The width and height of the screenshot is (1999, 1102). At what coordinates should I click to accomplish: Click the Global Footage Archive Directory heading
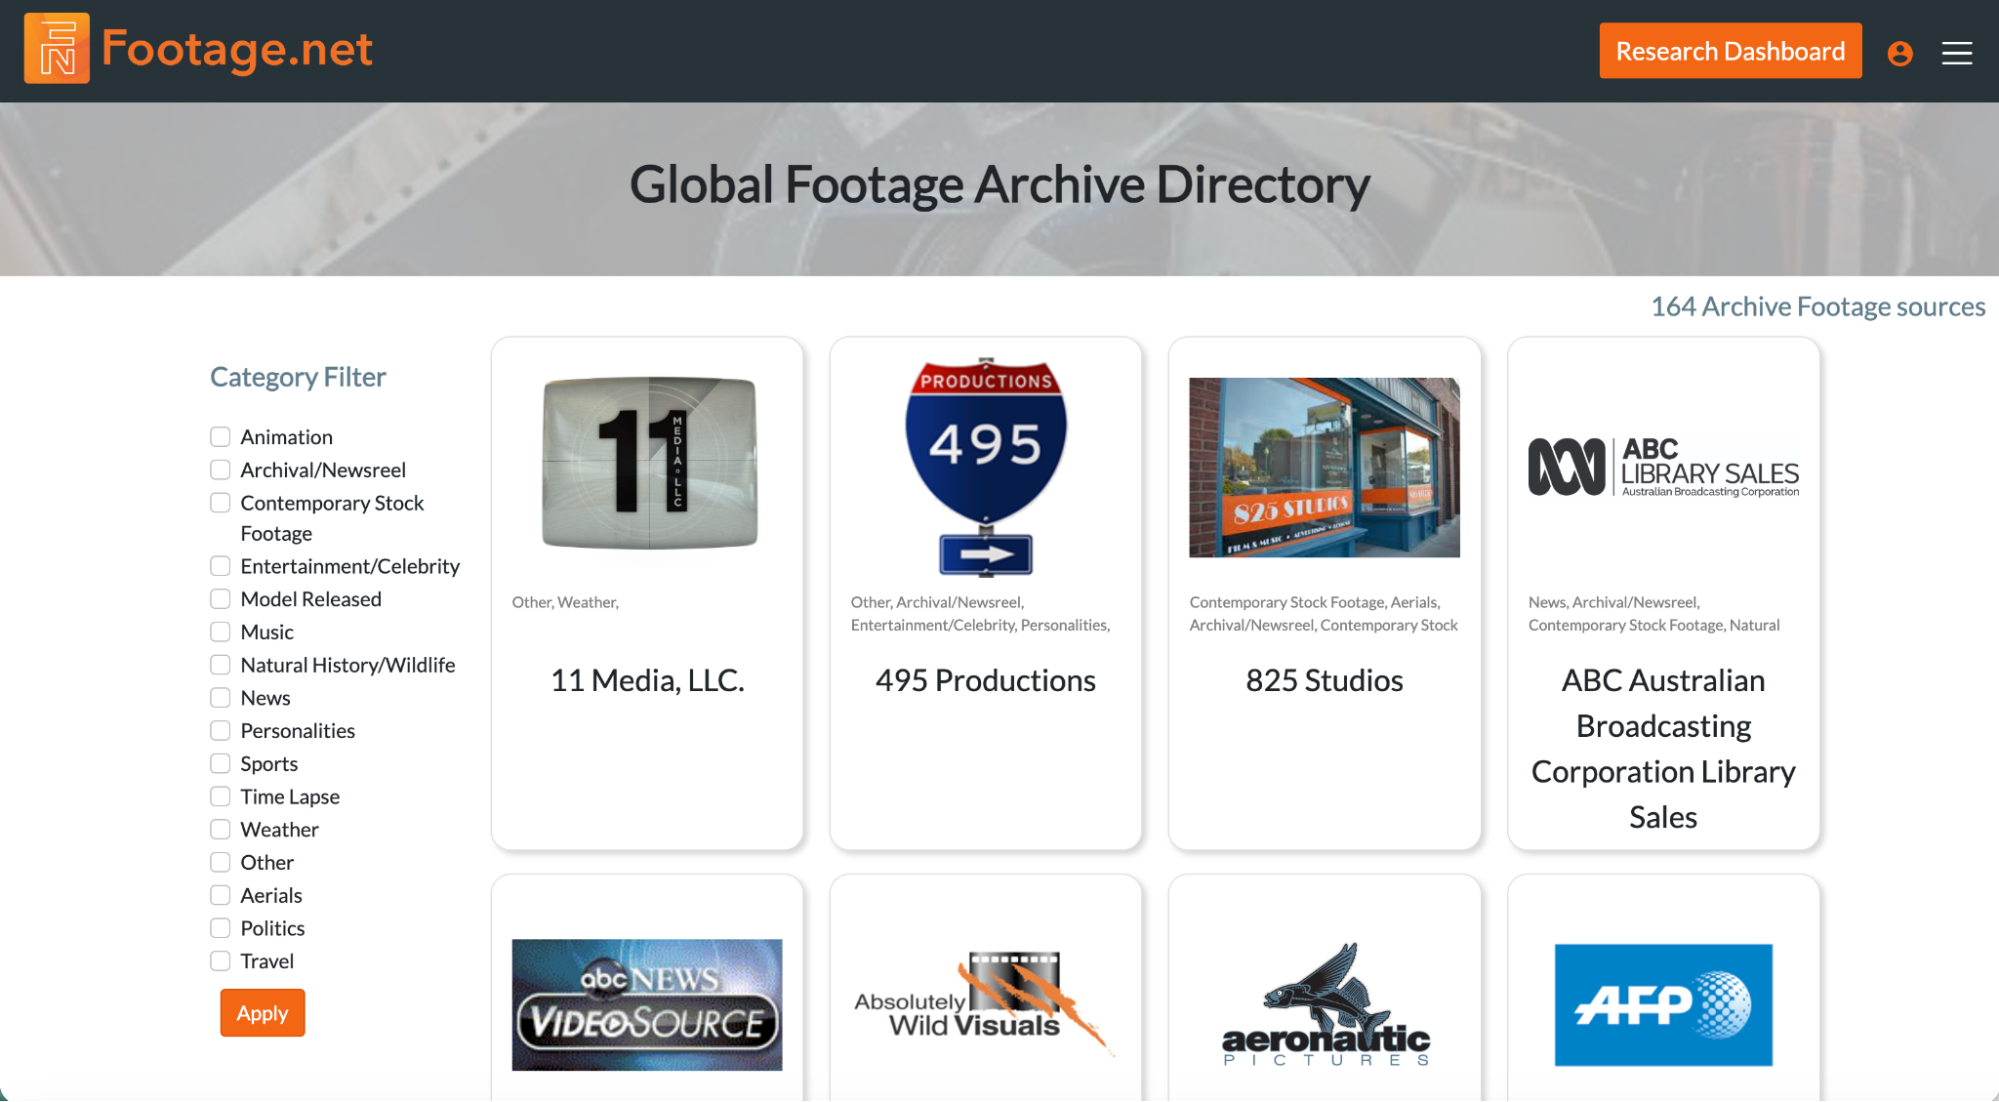pos(1000,185)
